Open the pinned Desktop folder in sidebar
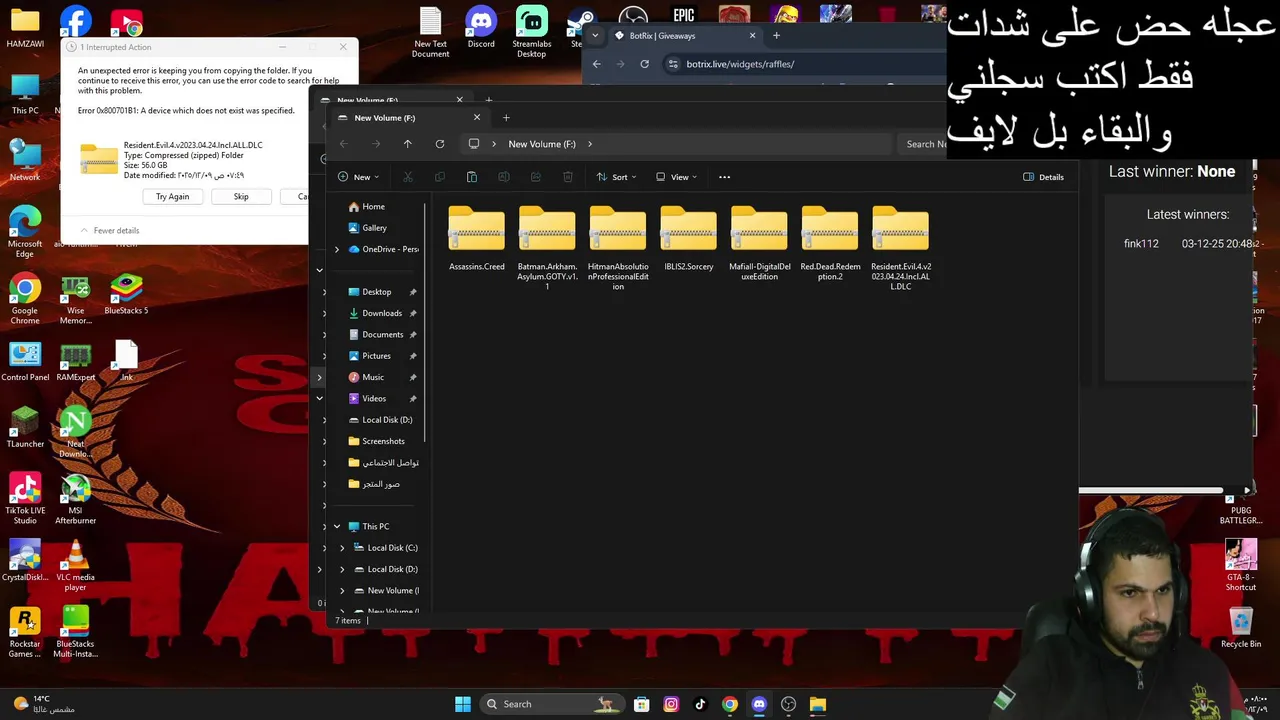This screenshot has width=1280, height=720. [x=376, y=292]
